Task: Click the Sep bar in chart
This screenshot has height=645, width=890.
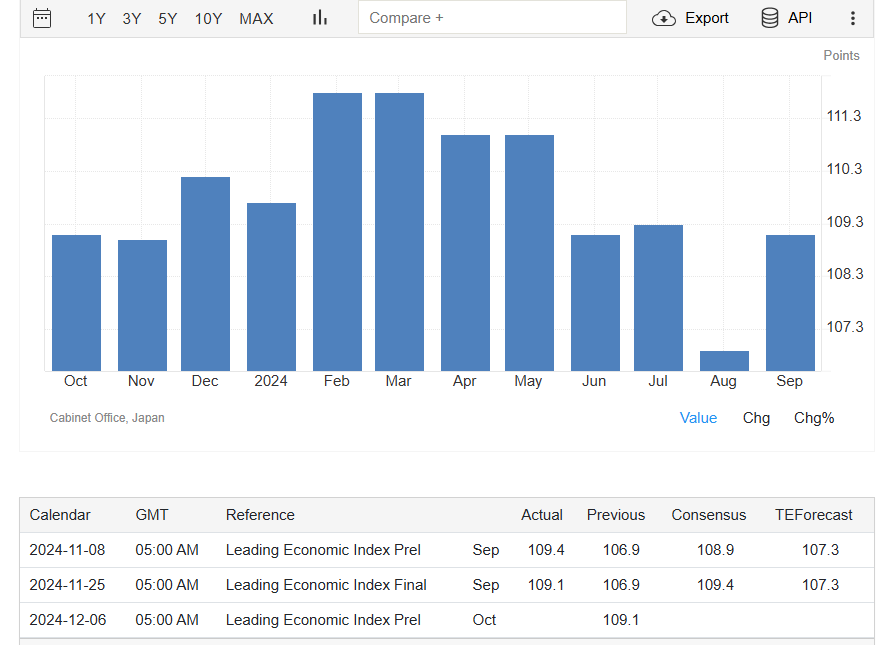Action: coord(790,303)
